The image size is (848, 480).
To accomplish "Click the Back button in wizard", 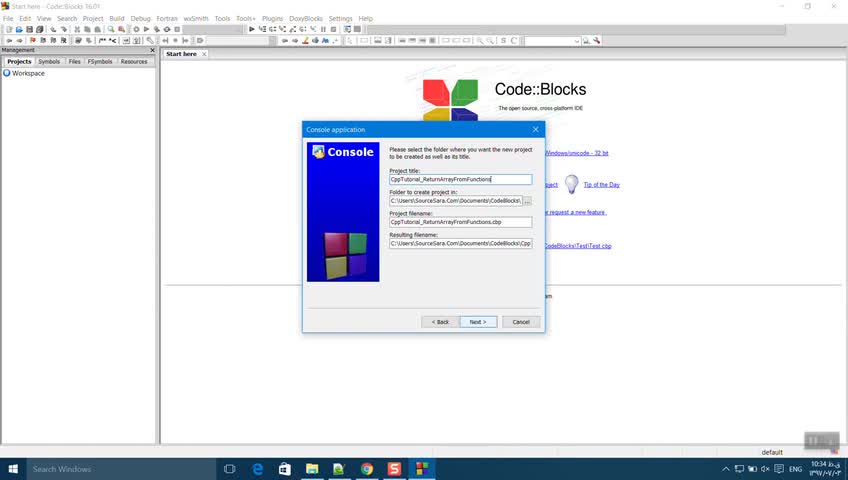I will 440,322.
